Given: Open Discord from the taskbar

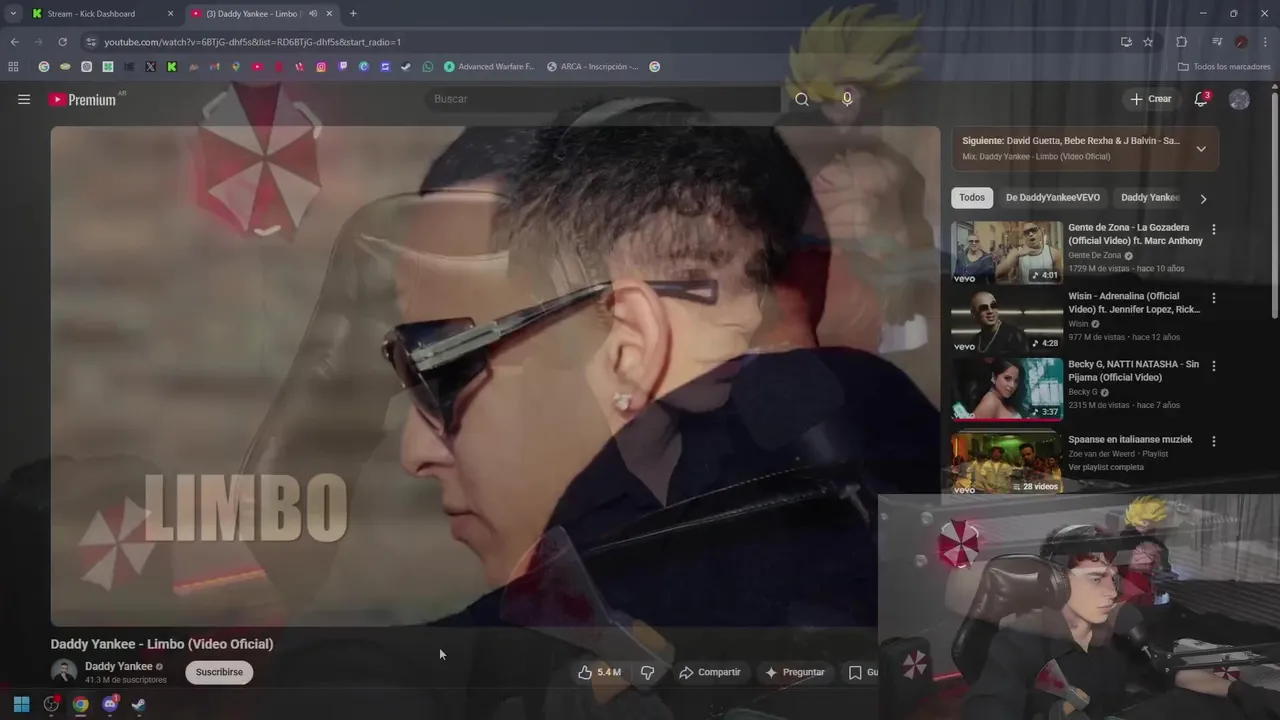Looking at the screenshot, I should 110,704.
